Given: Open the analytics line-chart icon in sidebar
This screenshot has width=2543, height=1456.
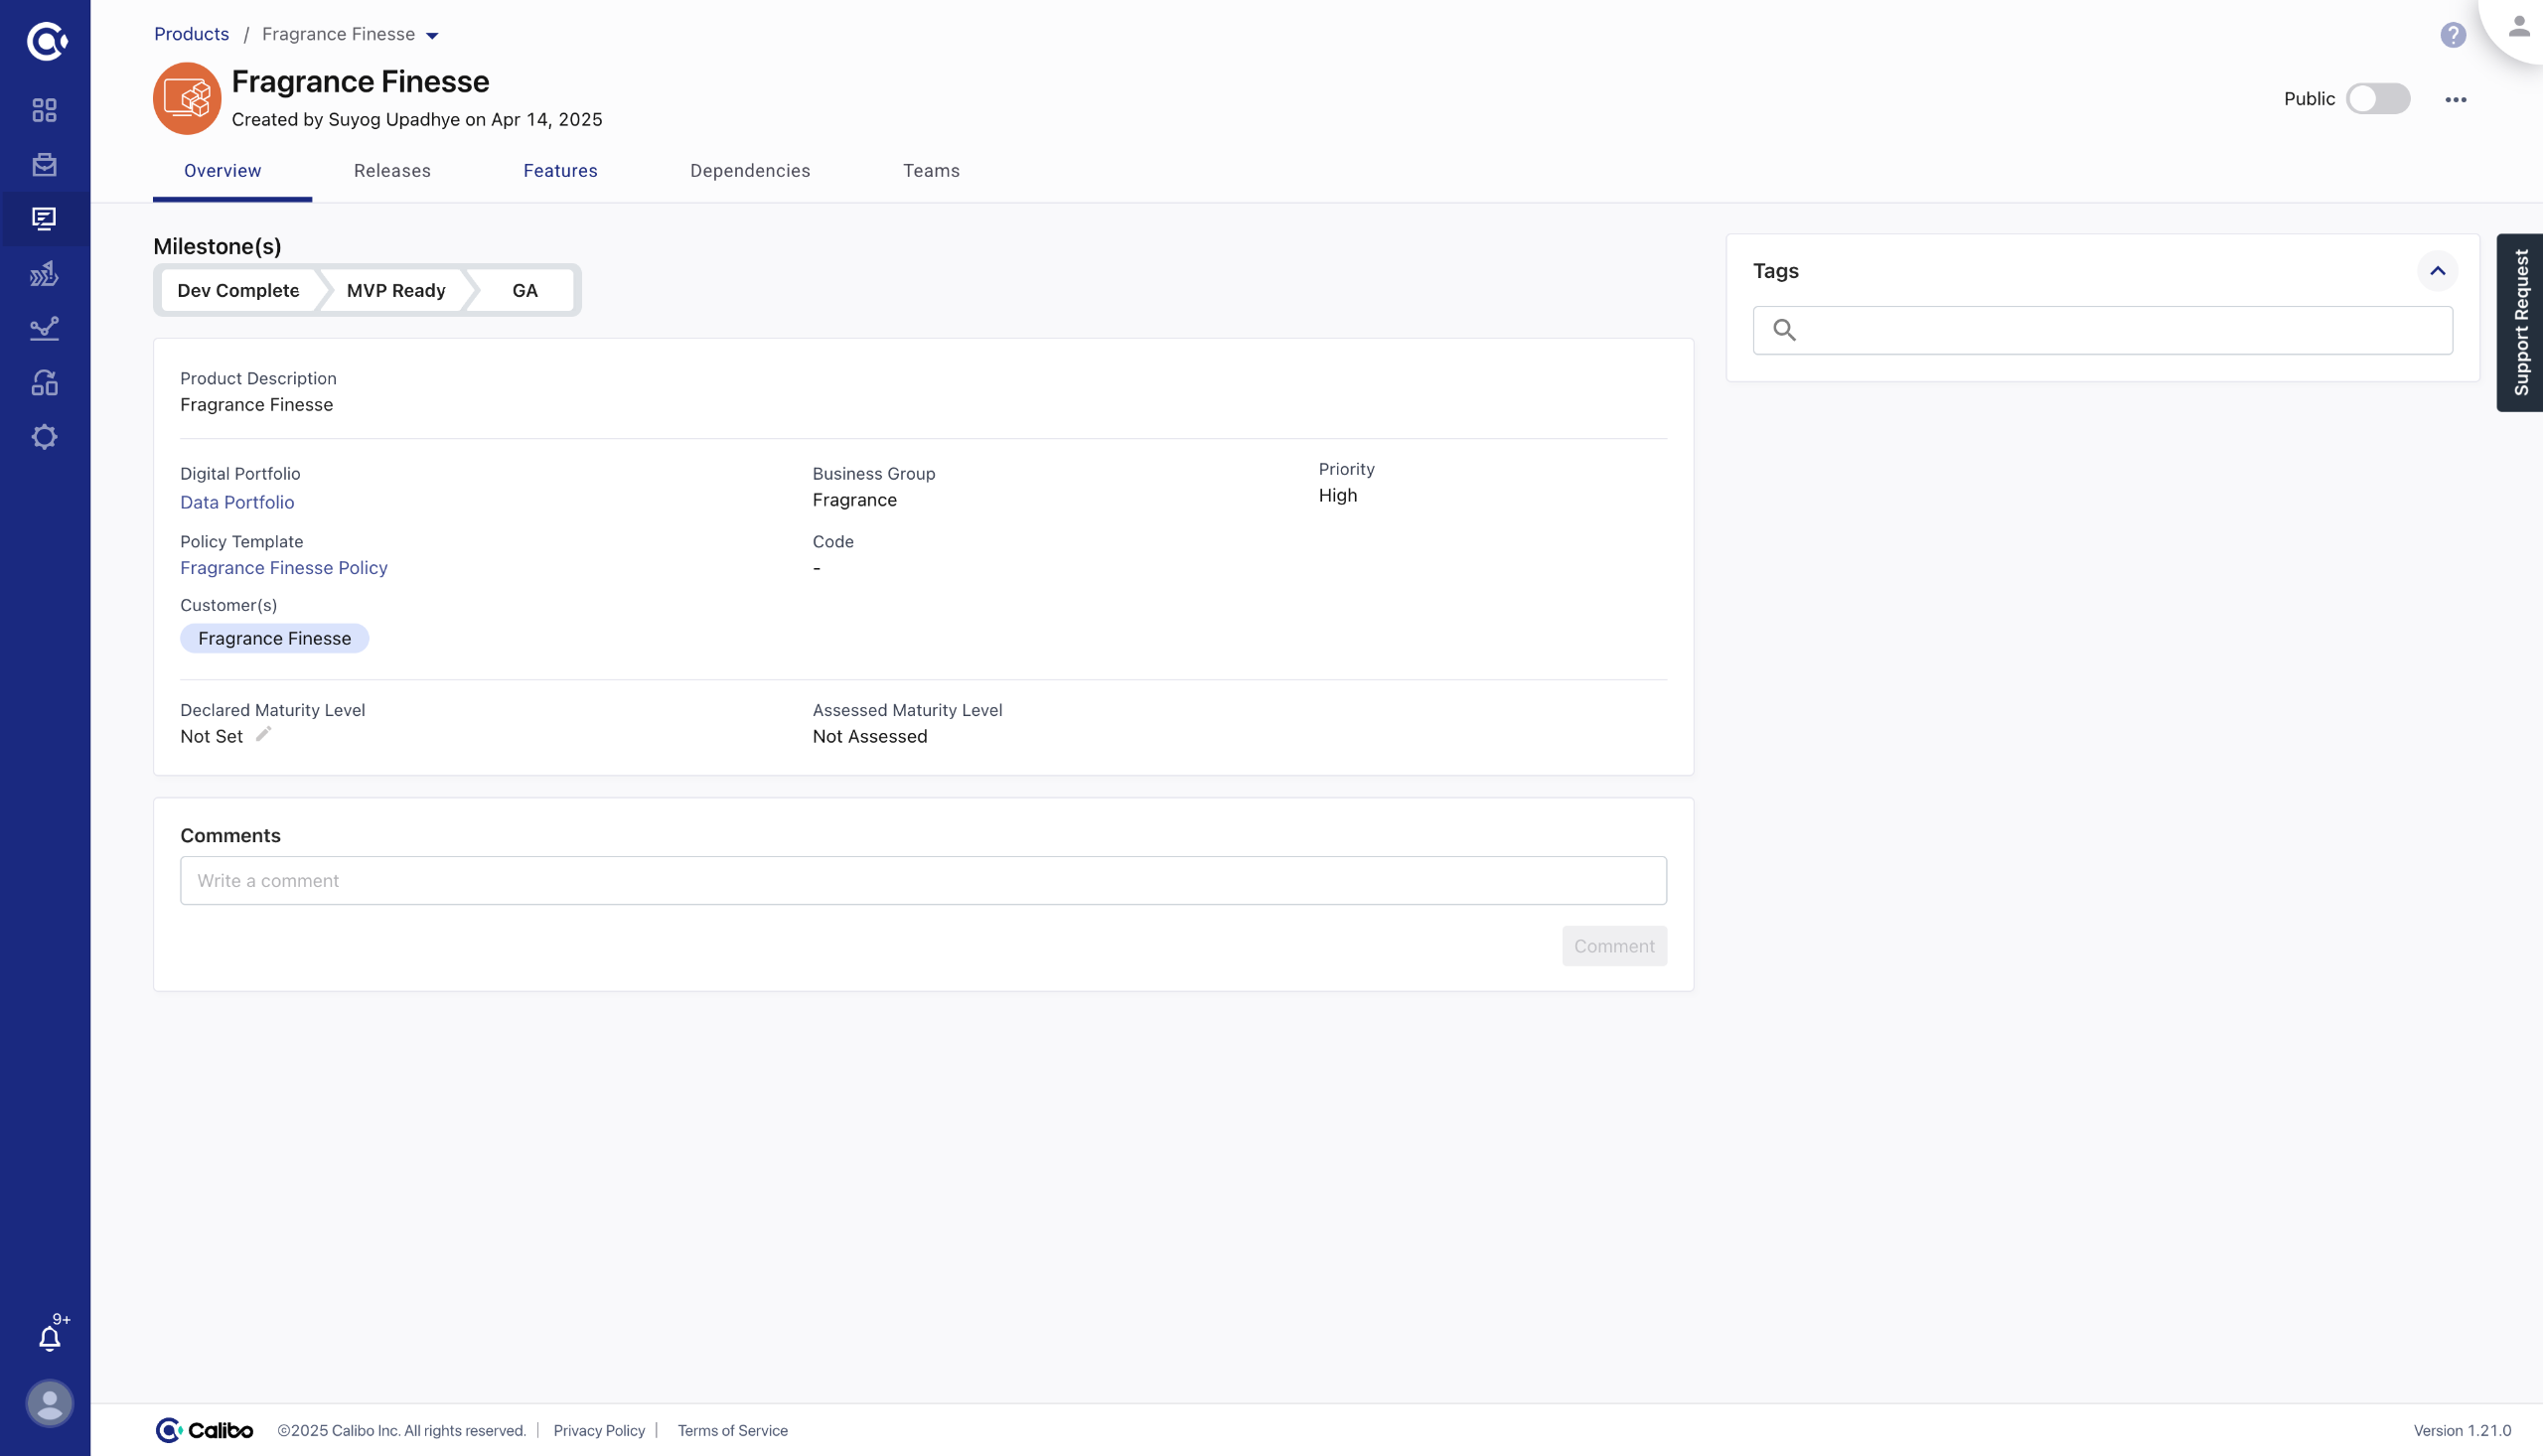Looking at the screenshot, I should 44,328.
